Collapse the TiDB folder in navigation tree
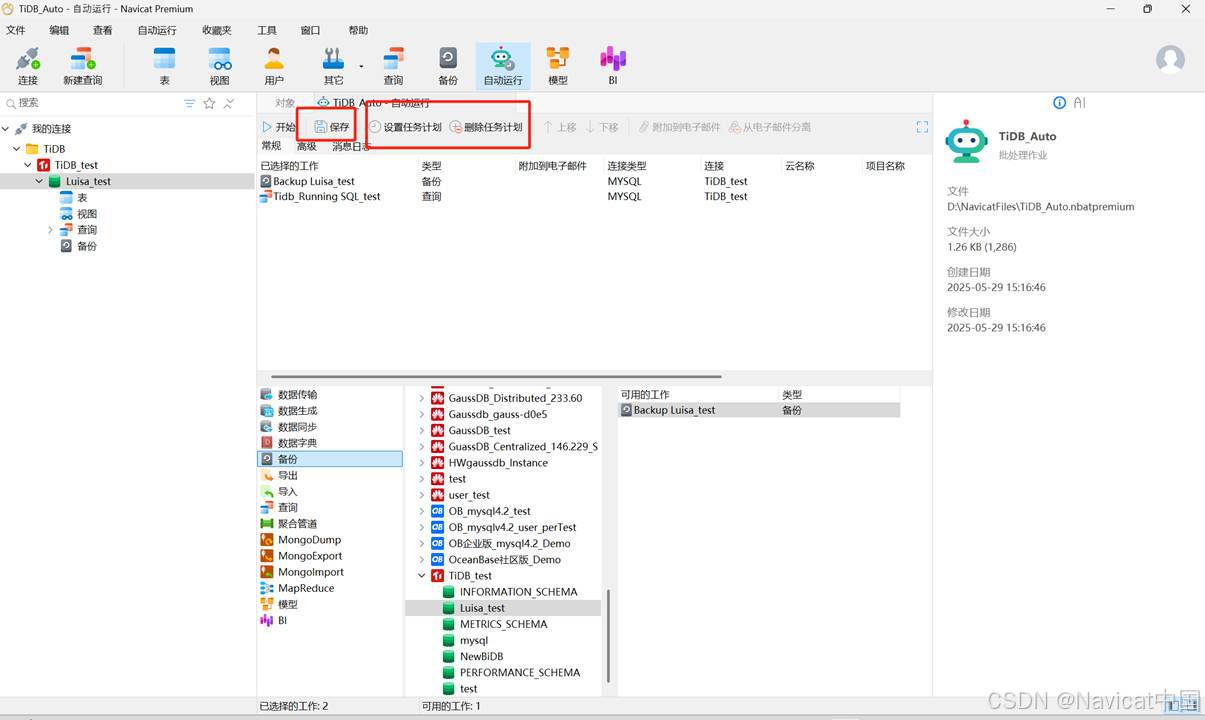 pyautogui.click(x=17, y=149)
